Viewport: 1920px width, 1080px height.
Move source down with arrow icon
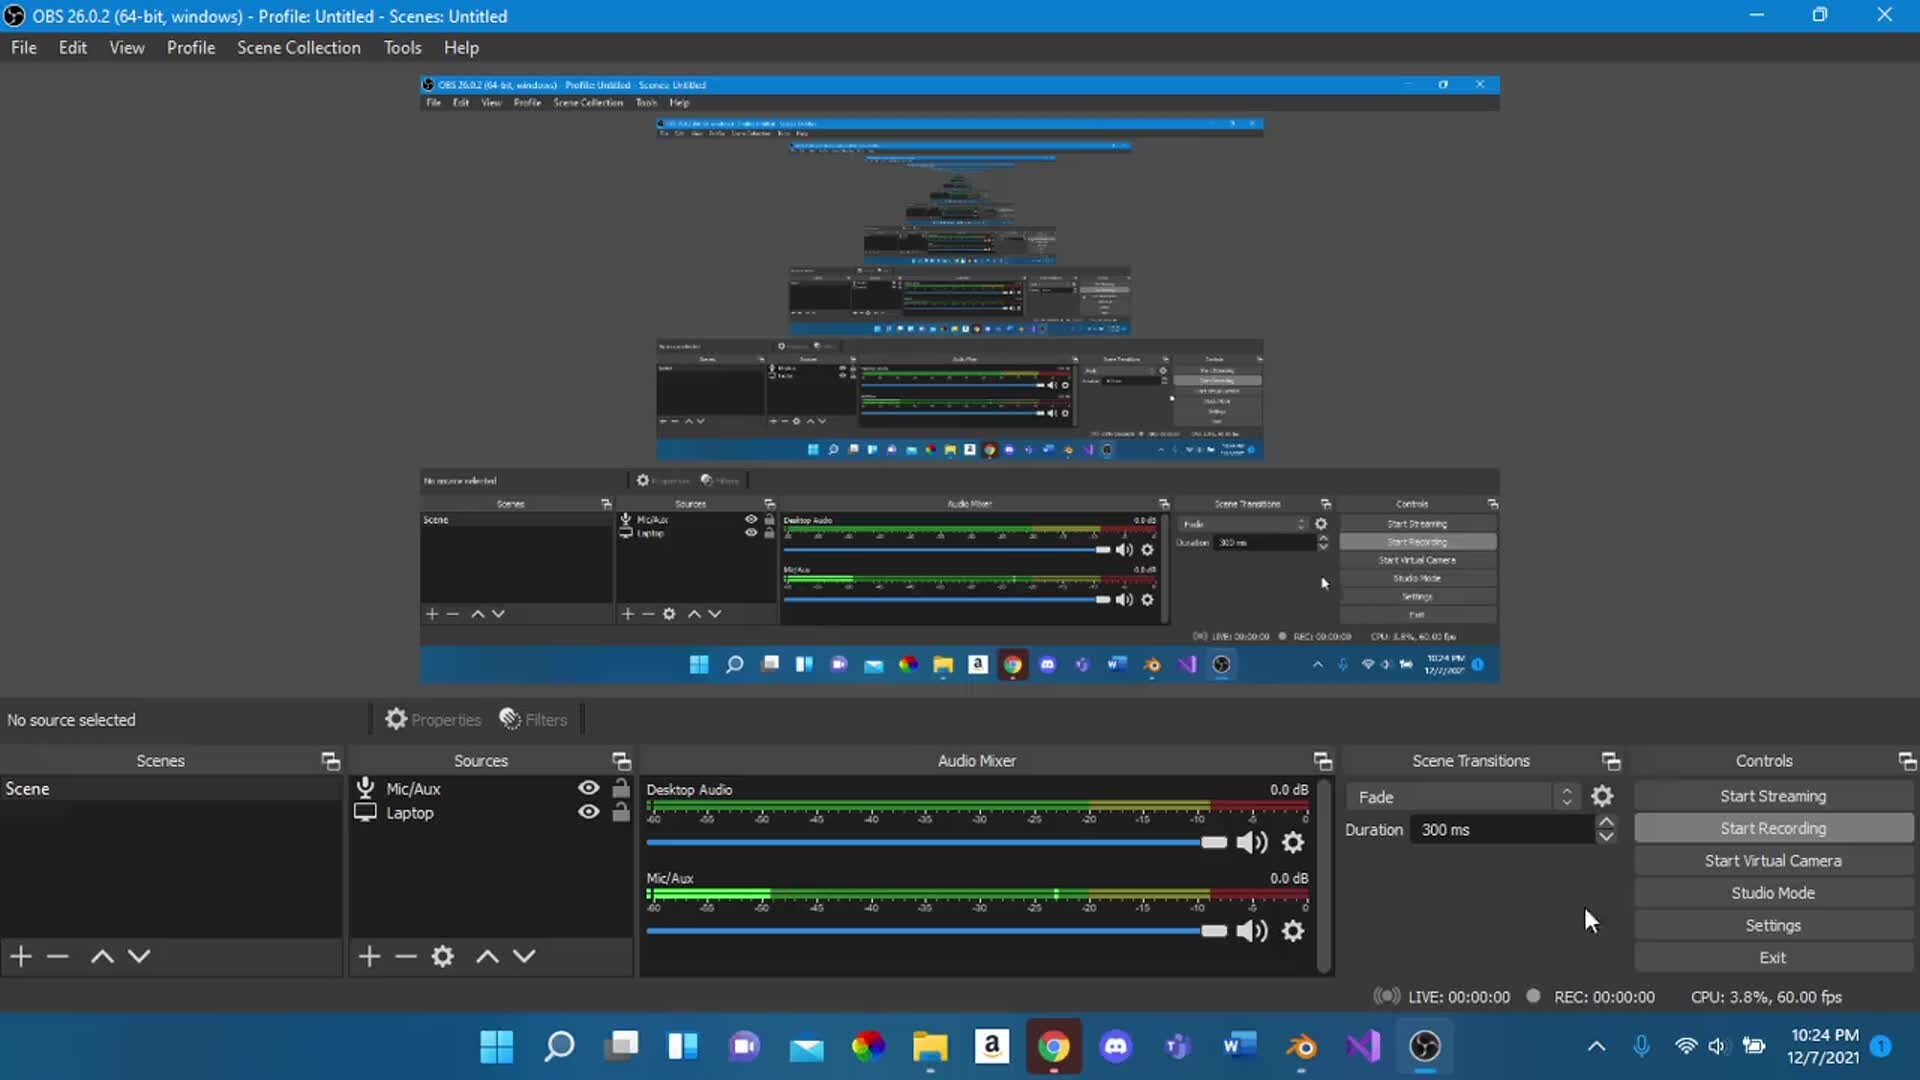pos(524,956)
